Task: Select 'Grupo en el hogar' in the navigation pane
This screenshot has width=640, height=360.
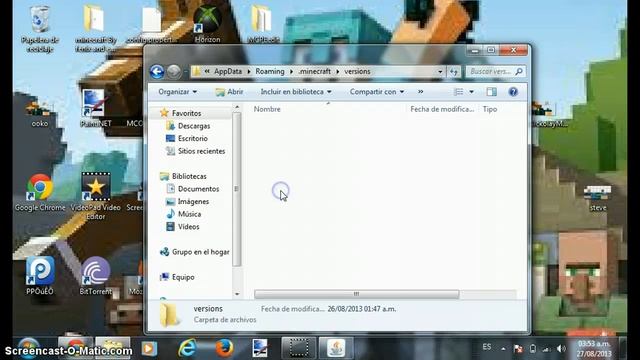Action: [200, 252]
